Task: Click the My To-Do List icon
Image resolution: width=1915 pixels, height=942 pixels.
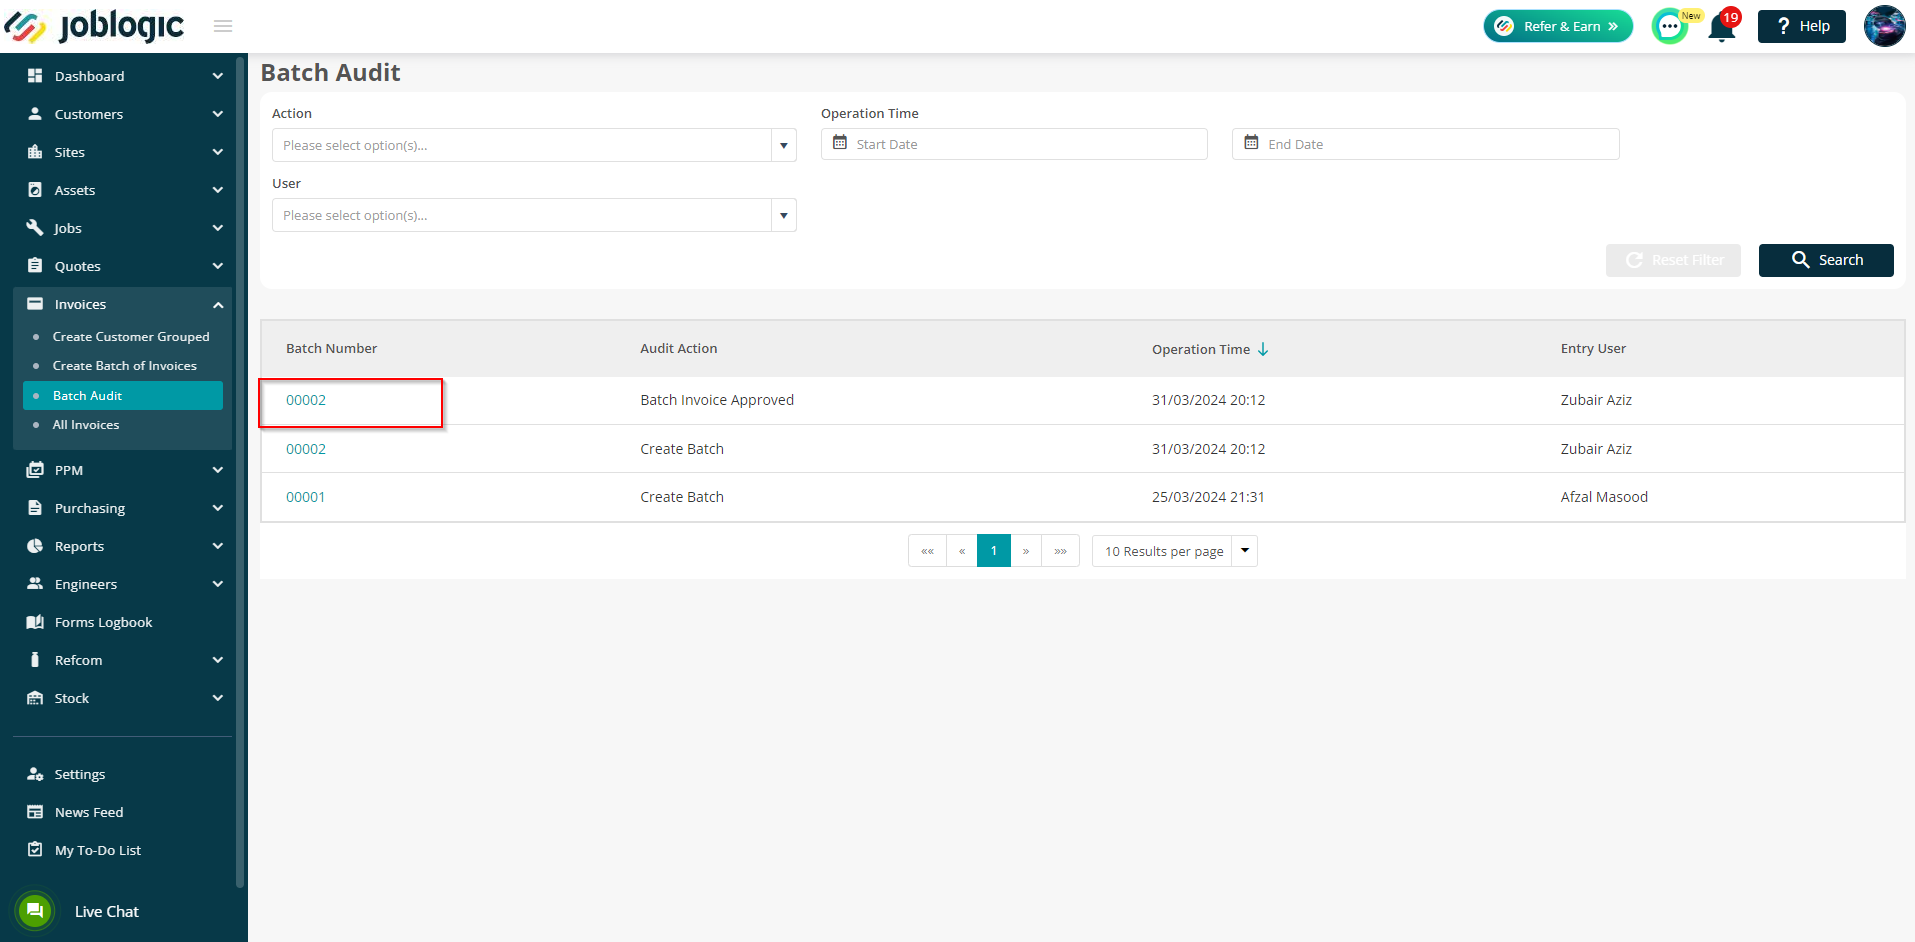Action: pos(35,850)
